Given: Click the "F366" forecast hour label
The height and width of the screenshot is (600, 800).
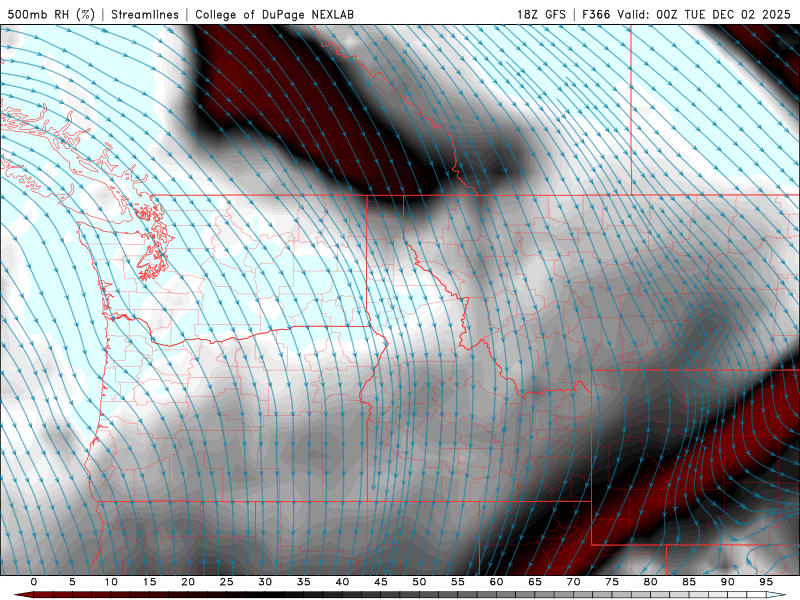Looking at the screenshot, I should pyautogui.click(x=596, y=14).
